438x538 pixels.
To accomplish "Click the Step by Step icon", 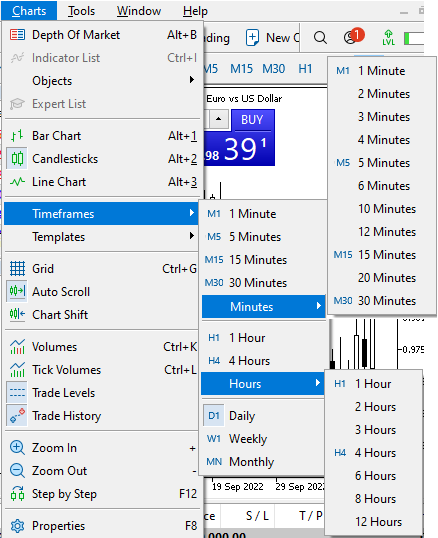I will click(x=17, y=494).
